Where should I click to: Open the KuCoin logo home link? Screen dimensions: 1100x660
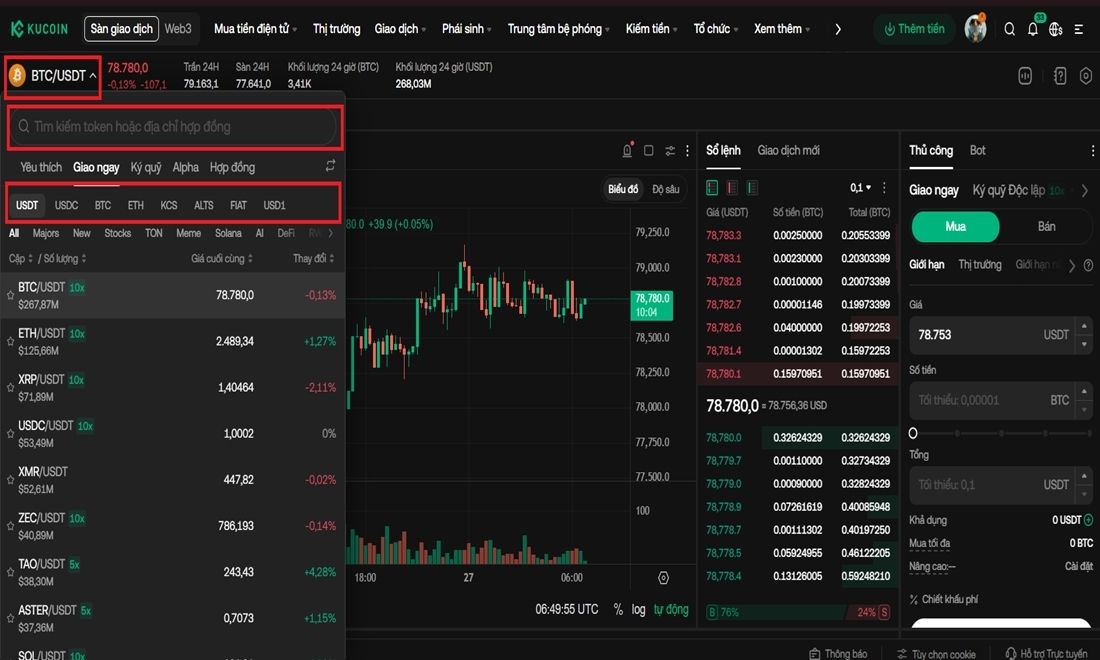[x=39, y=29]
